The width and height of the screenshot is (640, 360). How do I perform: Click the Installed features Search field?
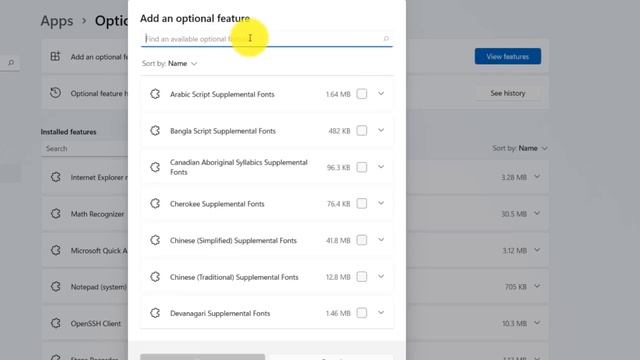84,149
